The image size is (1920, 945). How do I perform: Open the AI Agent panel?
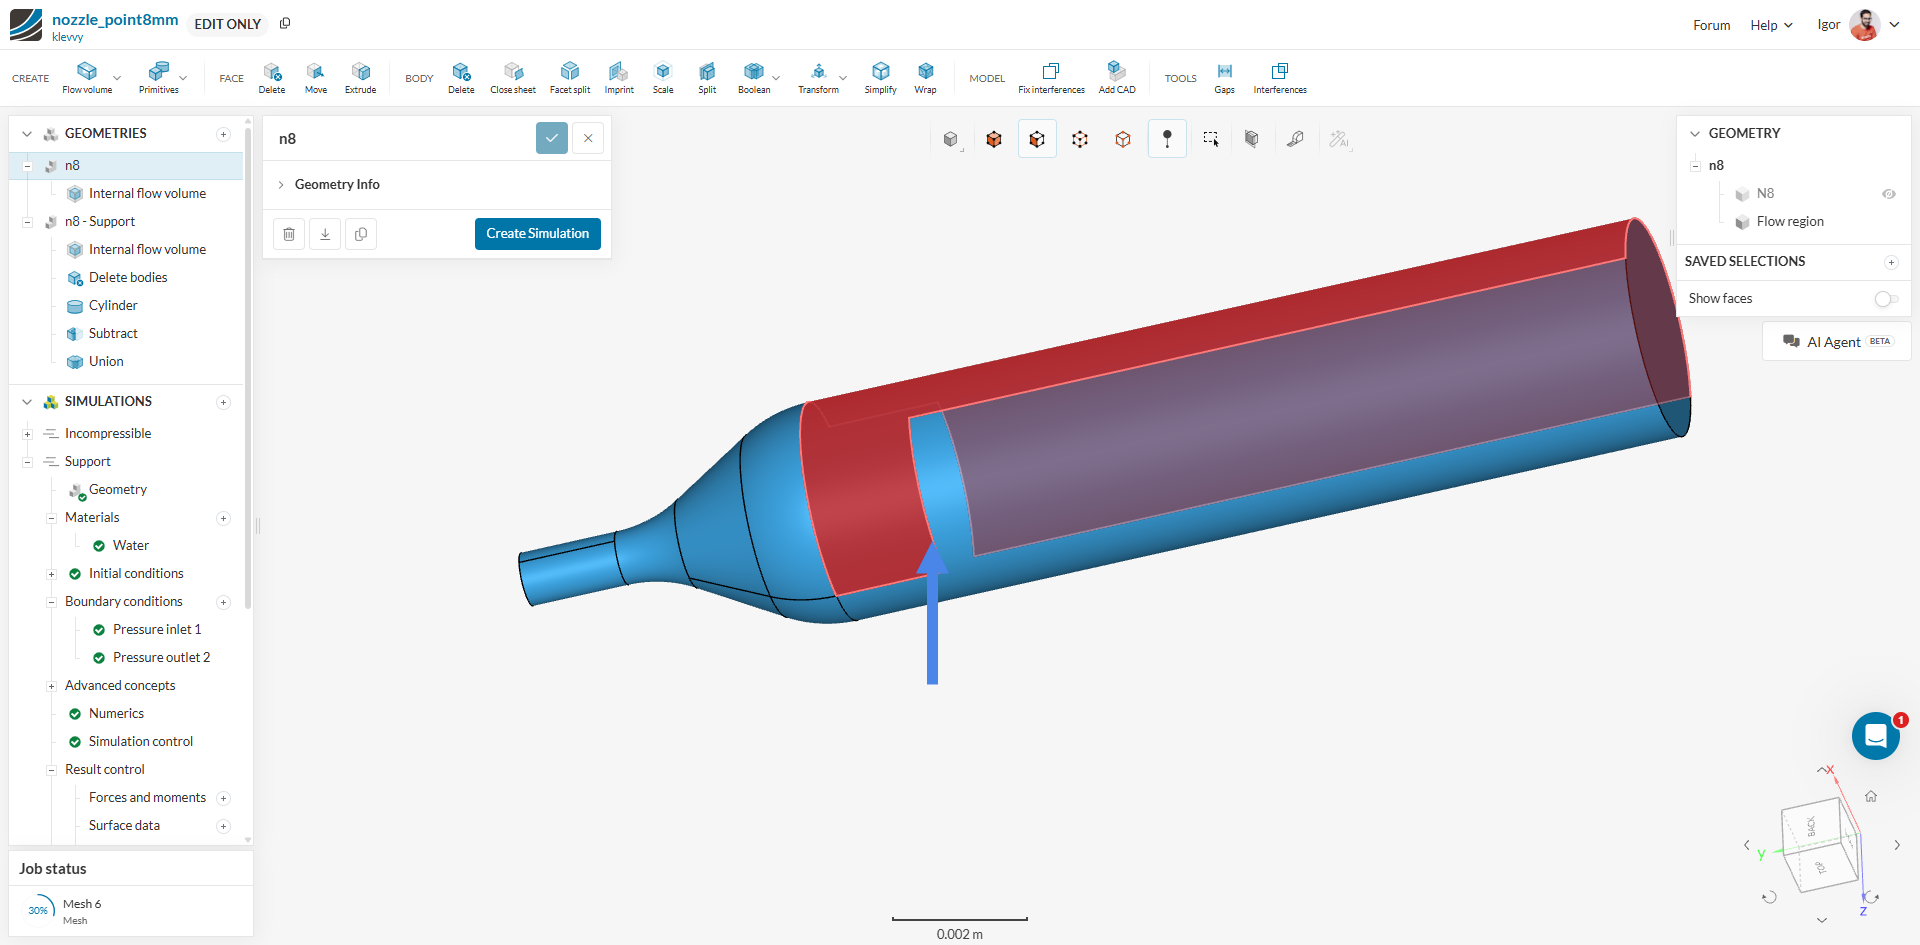pyautogui.click(x=1836, y=342)
